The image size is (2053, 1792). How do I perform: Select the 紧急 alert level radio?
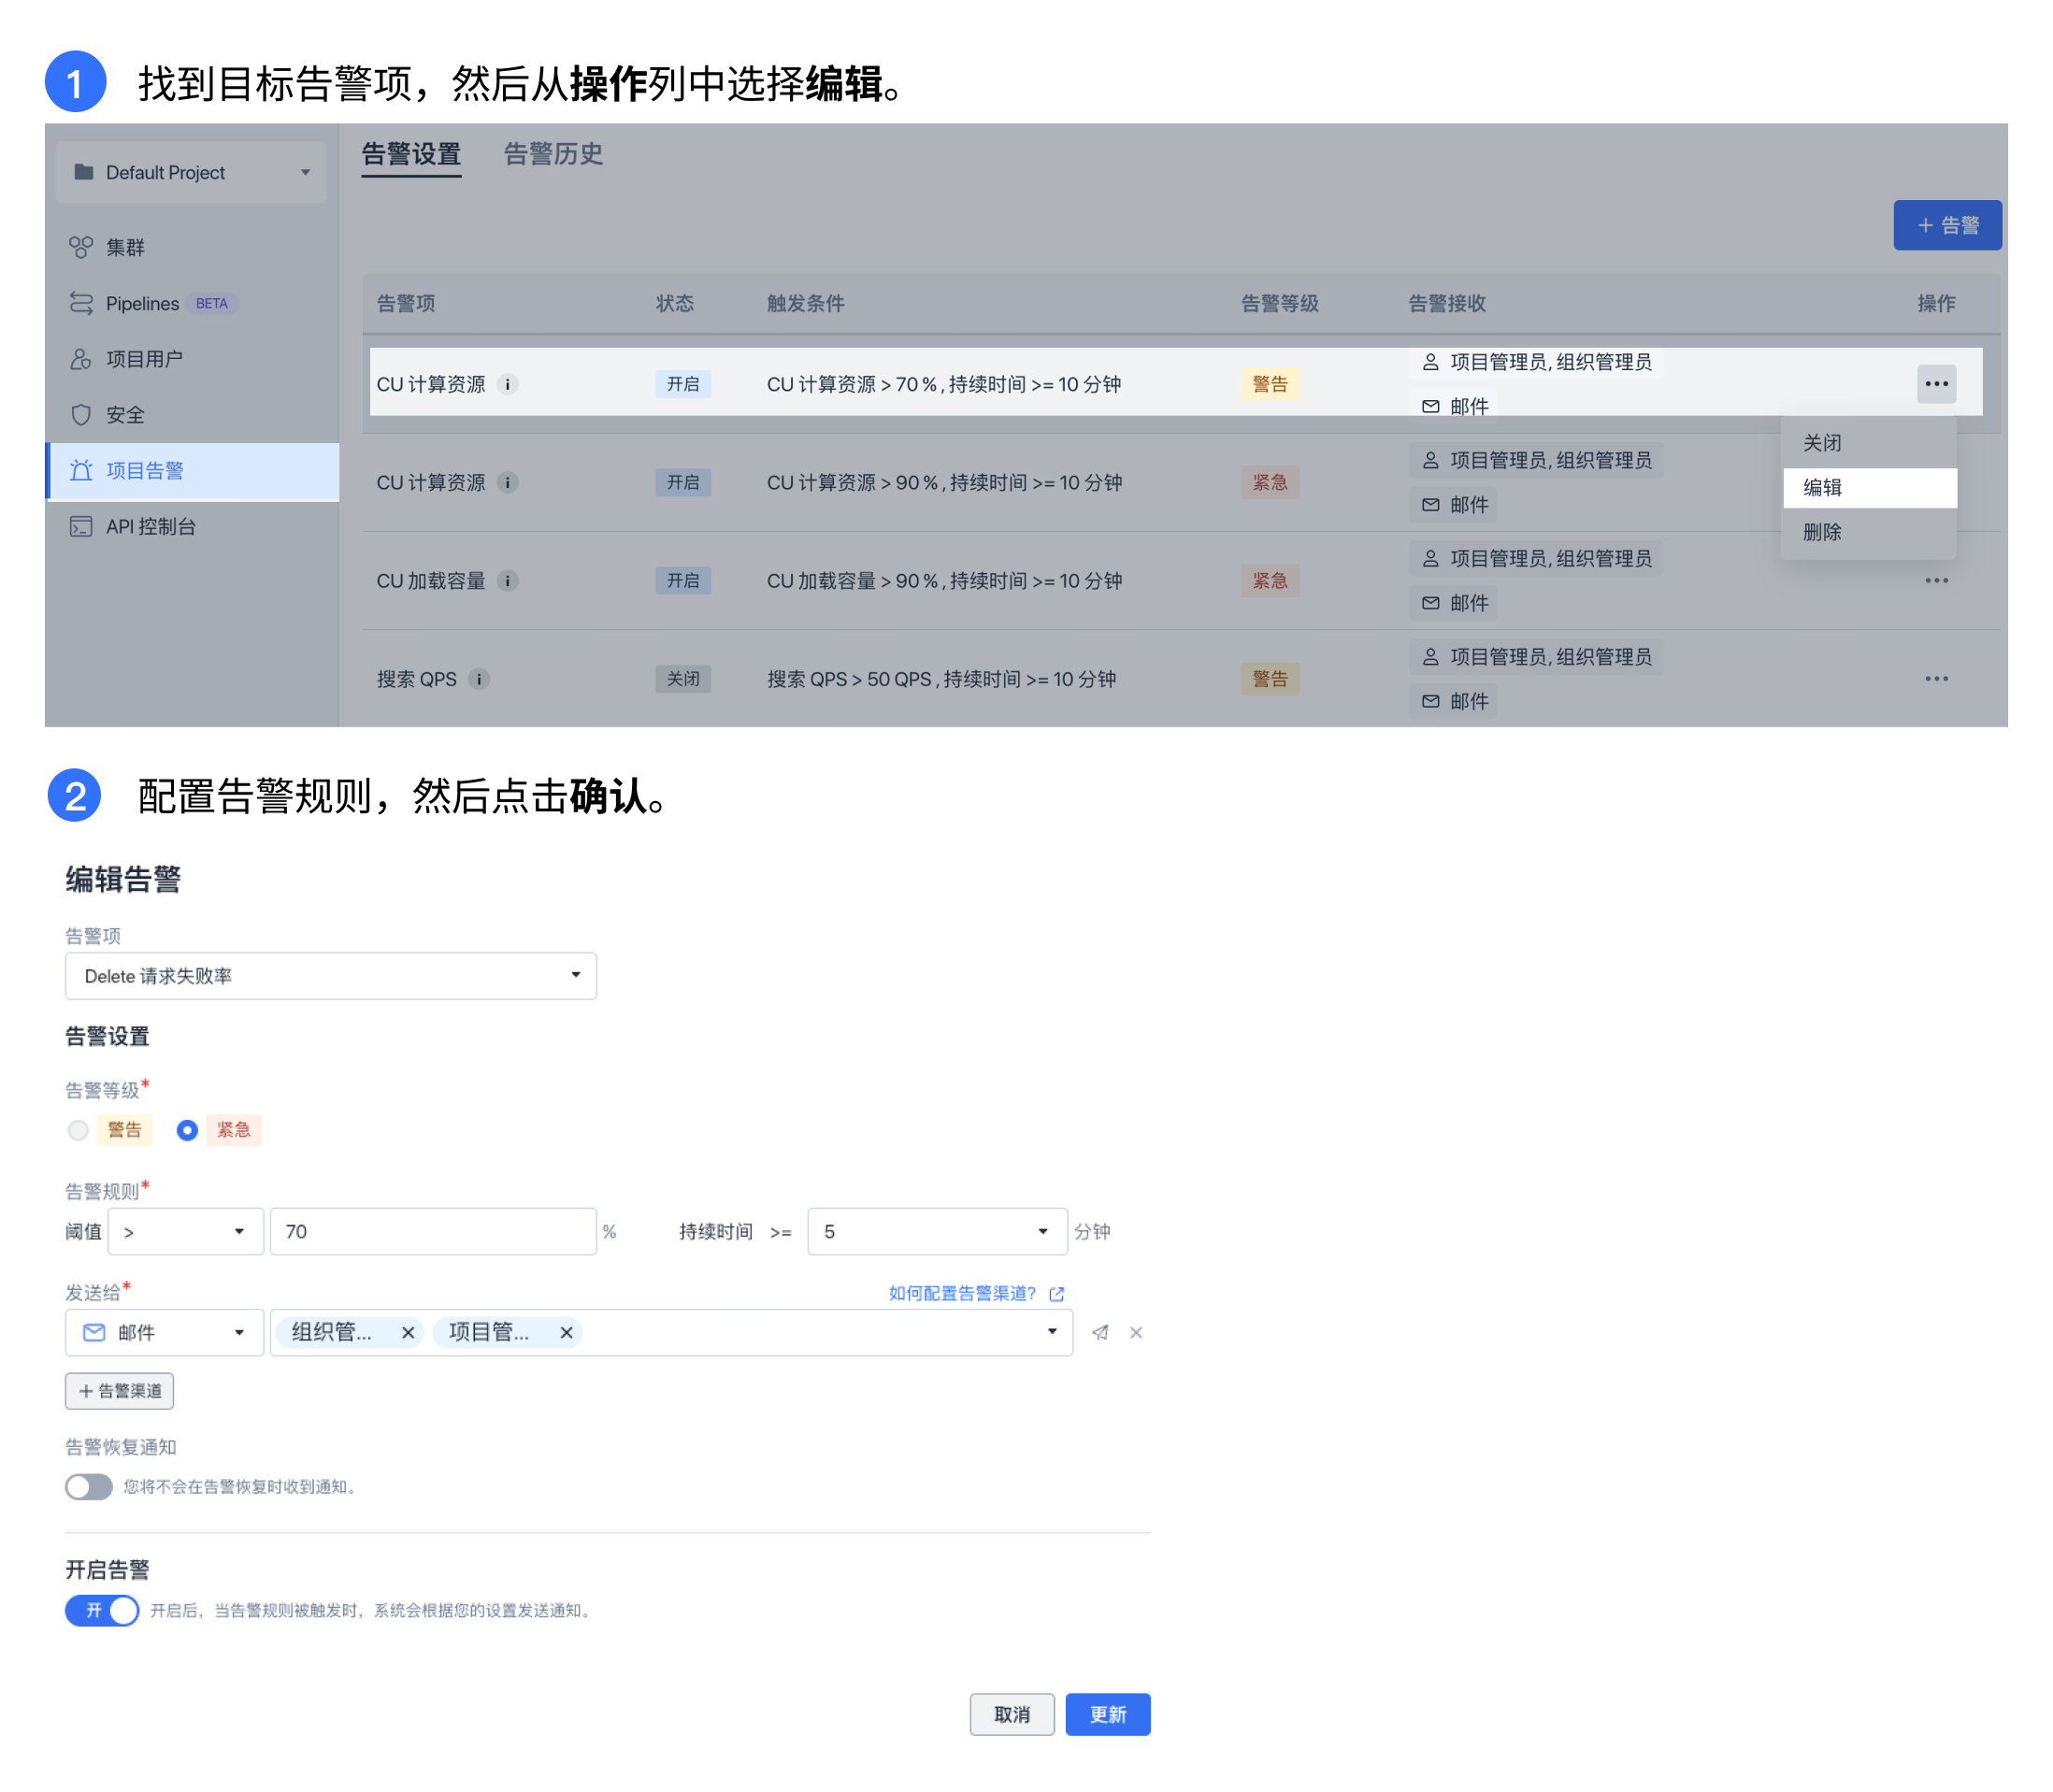coord(187,1130)
